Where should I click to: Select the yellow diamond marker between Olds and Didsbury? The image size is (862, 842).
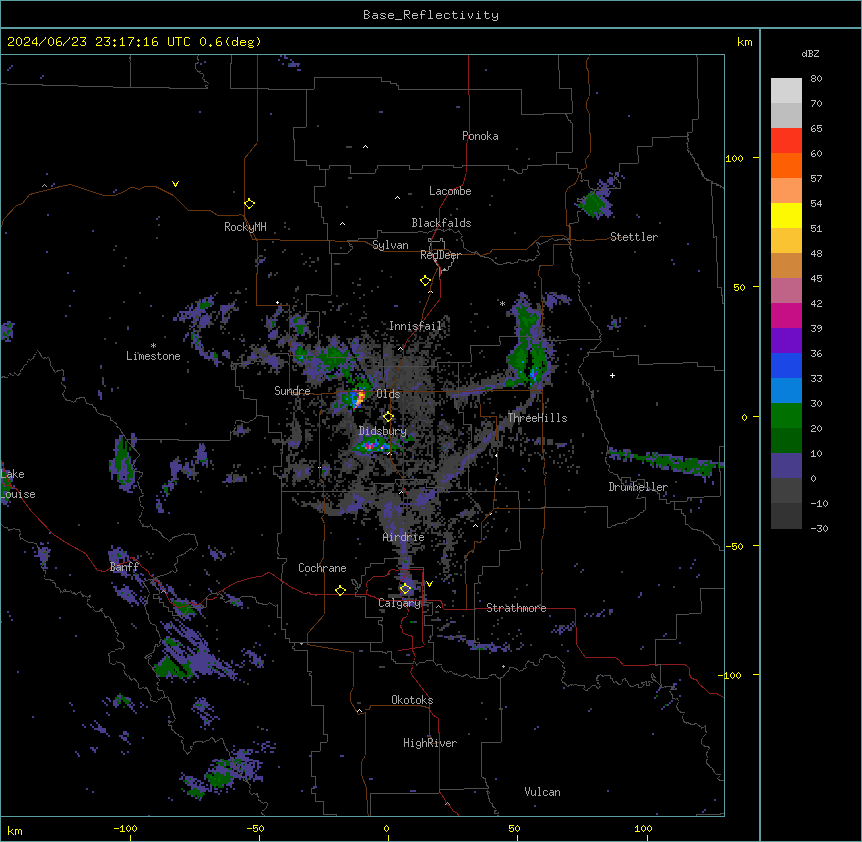click(388, 417)
